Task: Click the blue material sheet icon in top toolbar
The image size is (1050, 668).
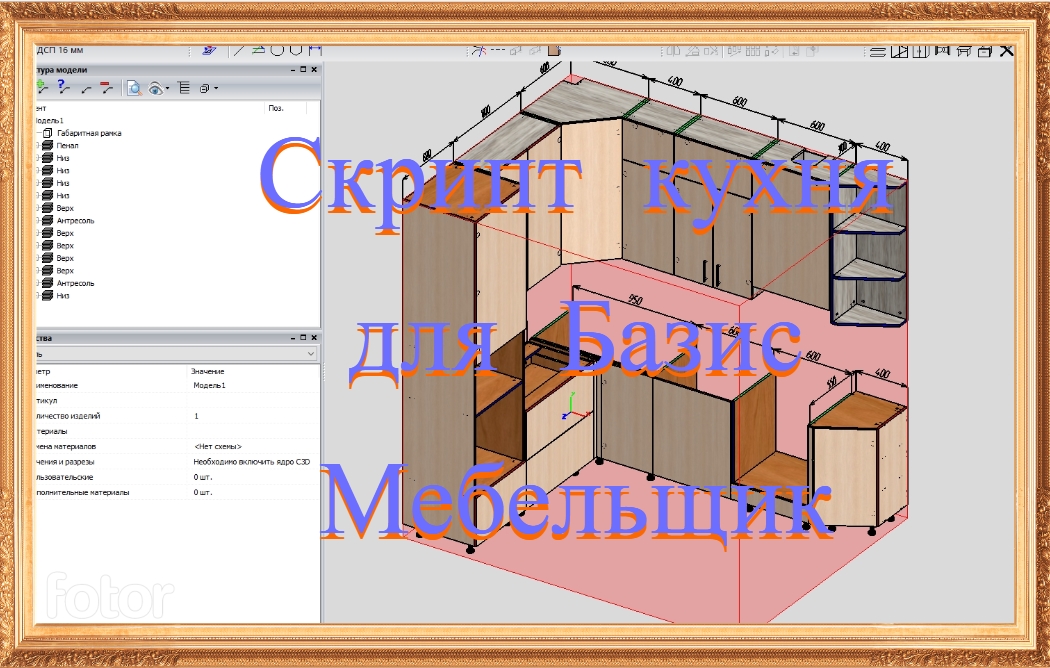Action: coord(210,50)
